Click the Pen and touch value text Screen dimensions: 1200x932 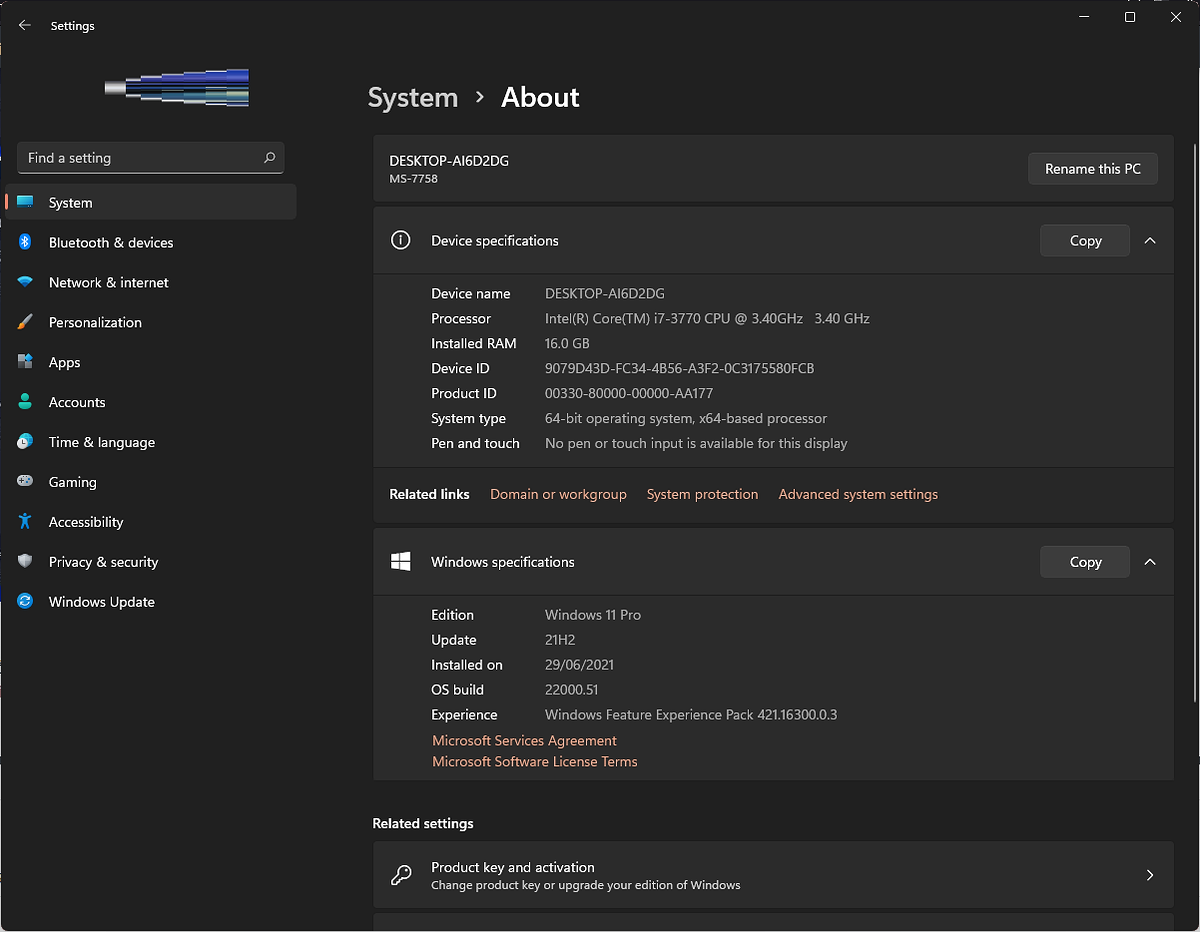point(696,444)
